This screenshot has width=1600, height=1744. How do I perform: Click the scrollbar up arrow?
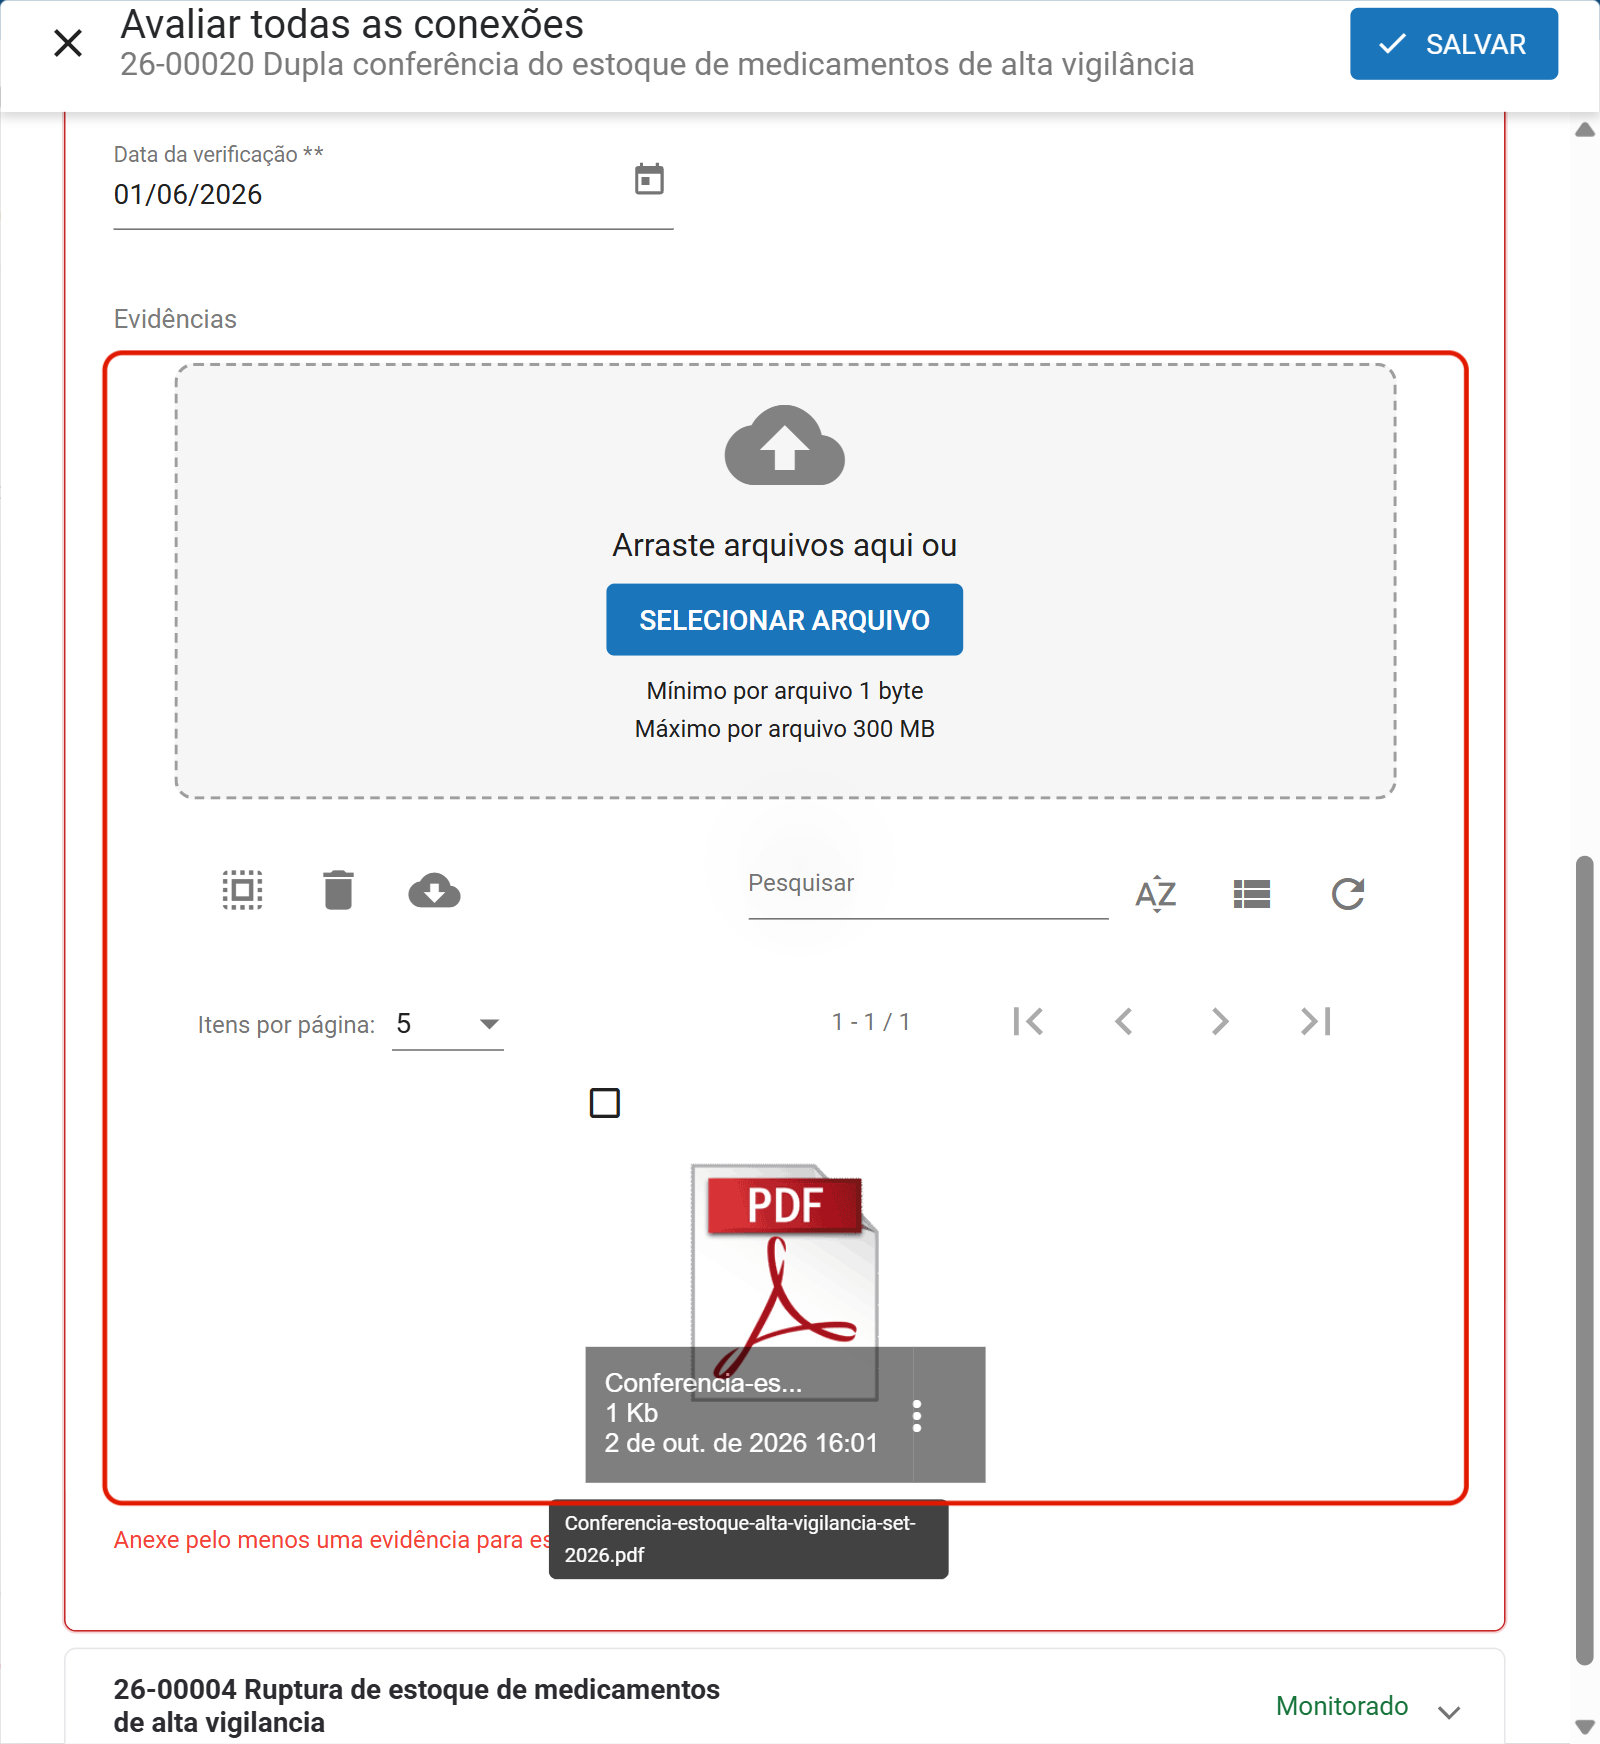(1584, 130)
